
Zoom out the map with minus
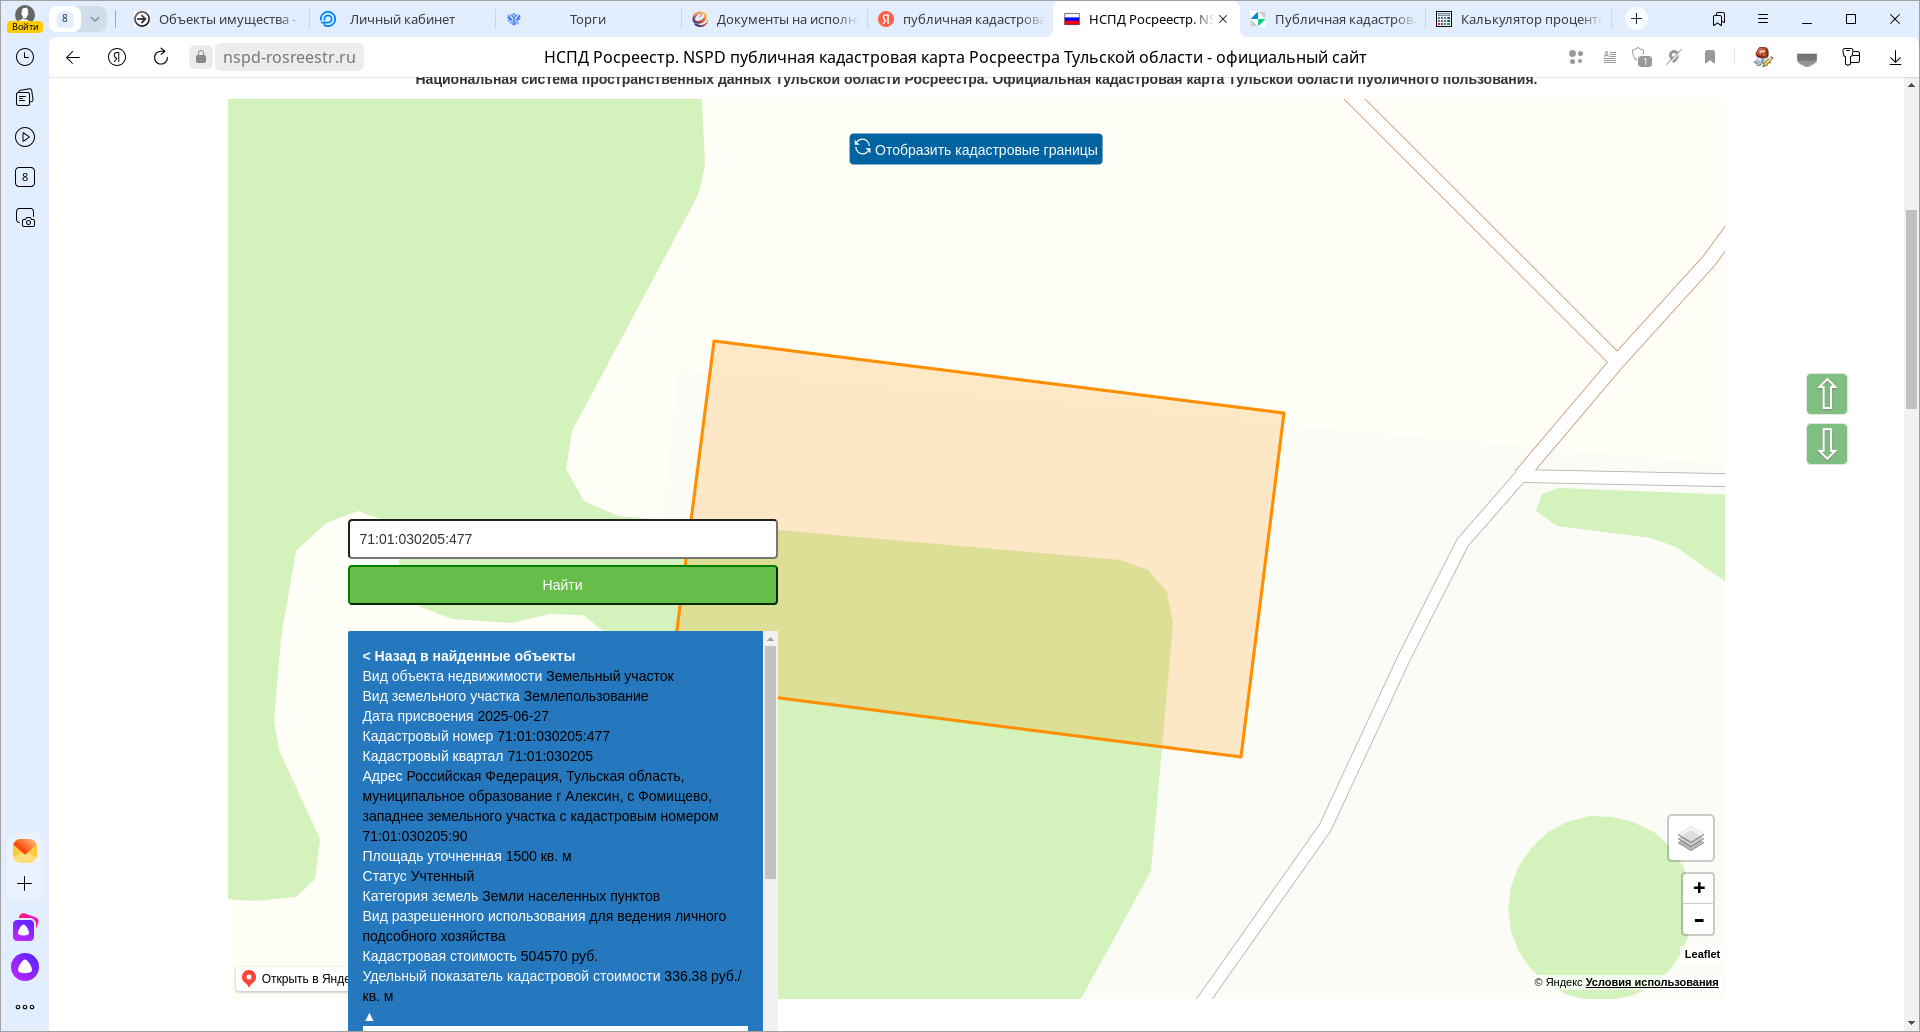tap(1698, 920)
